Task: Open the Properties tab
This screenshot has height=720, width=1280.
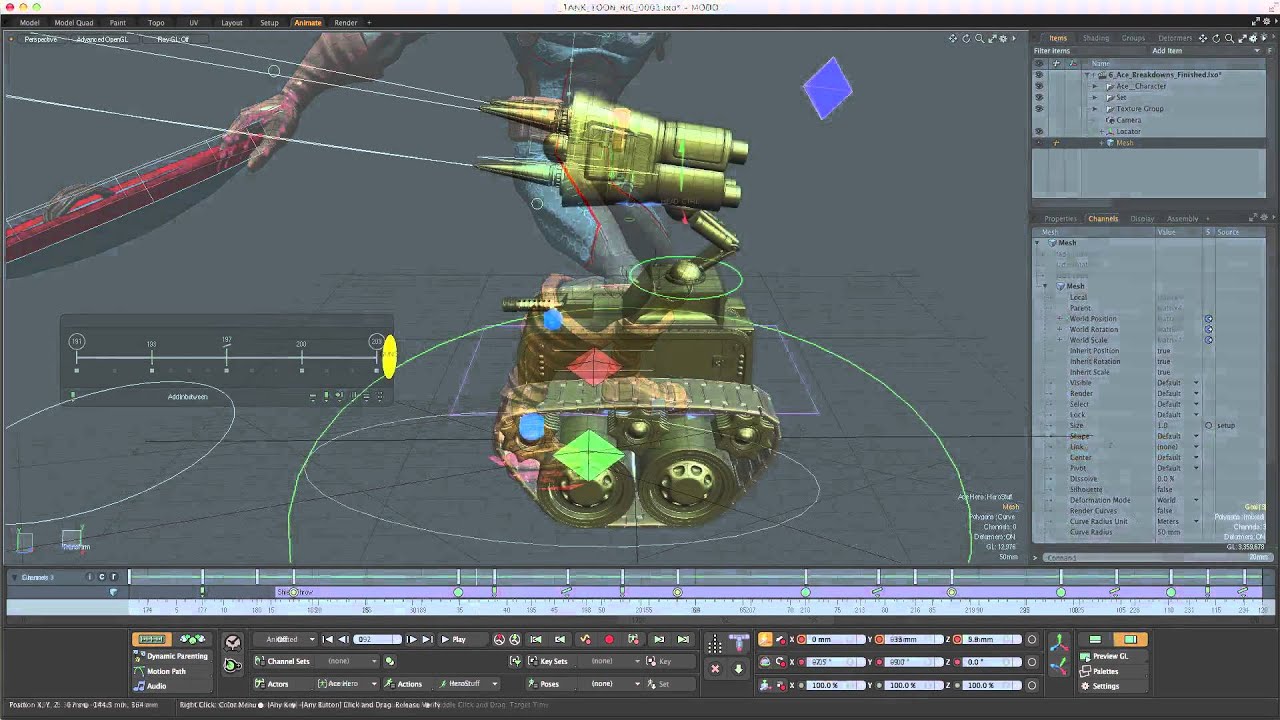Action: point(1060,218)
